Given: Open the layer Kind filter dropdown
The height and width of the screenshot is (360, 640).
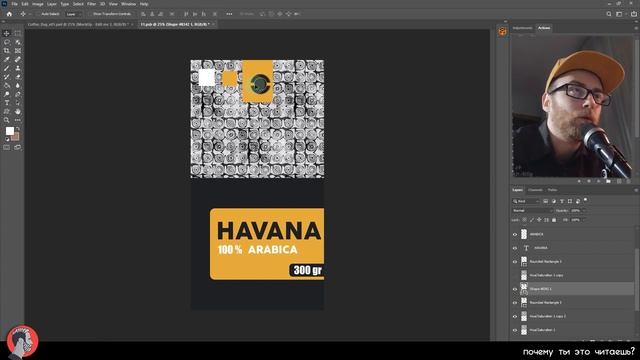Looking at the screenshot, I should 526,201.
